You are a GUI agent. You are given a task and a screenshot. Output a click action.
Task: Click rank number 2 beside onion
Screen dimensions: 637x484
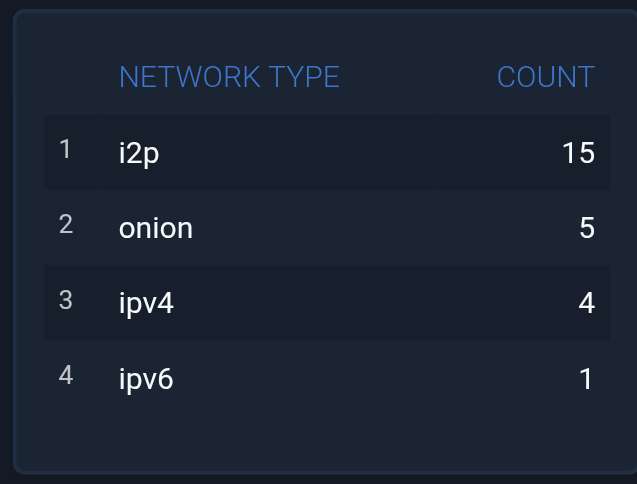click(x=66, y=225)
